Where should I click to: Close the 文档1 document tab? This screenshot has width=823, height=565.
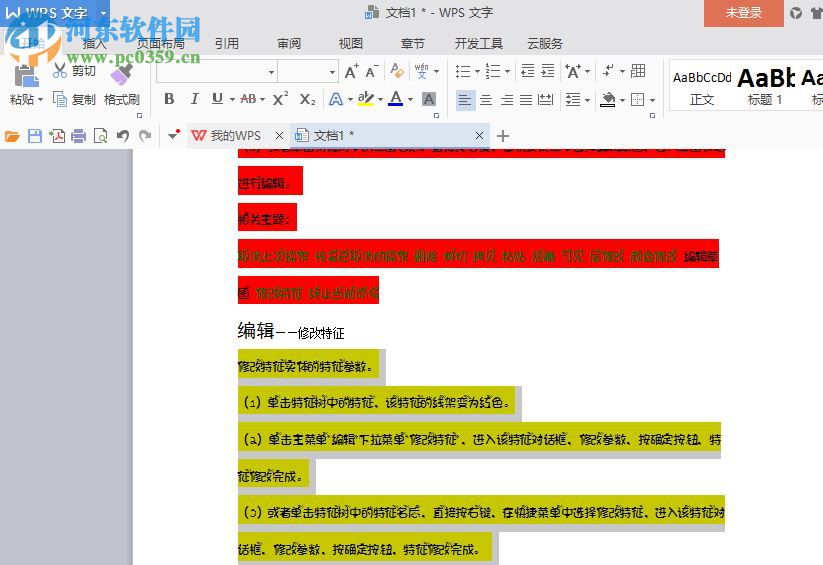click(x=479, y=135)
